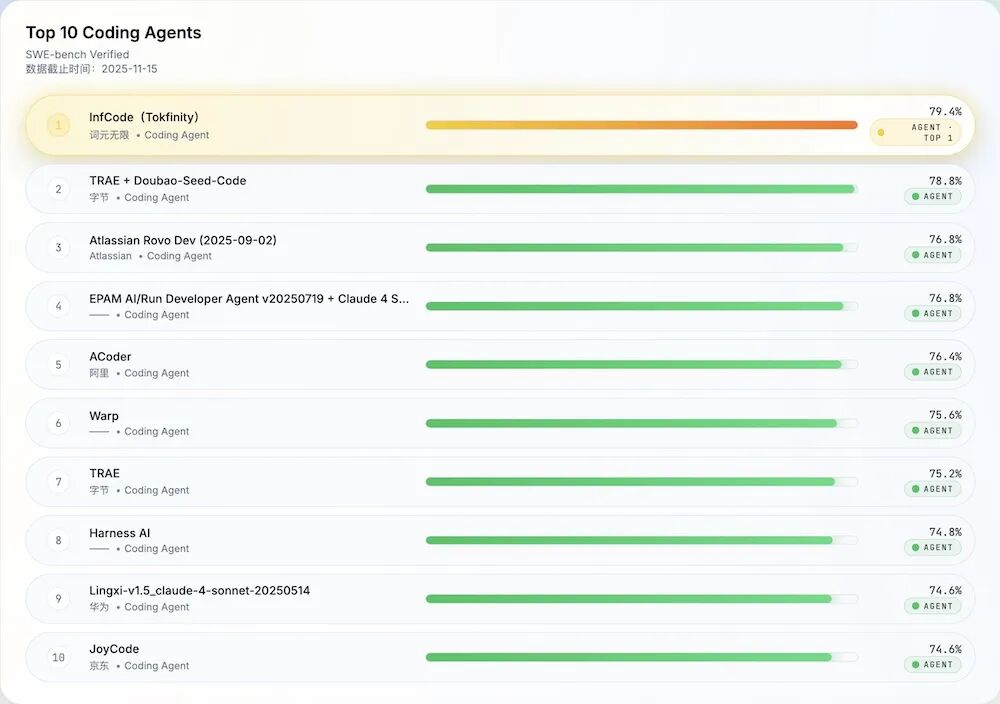Click the 79.4% score value

[945, 112]
